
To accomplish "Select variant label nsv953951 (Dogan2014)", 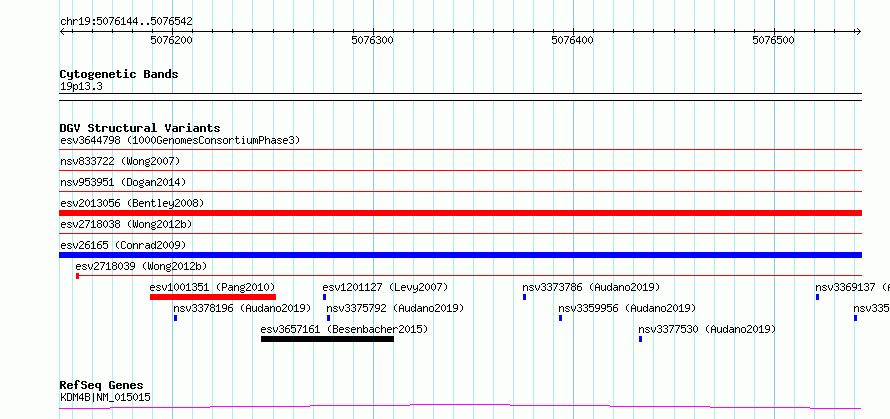I will pyautogui.click(x=123, y=183).
